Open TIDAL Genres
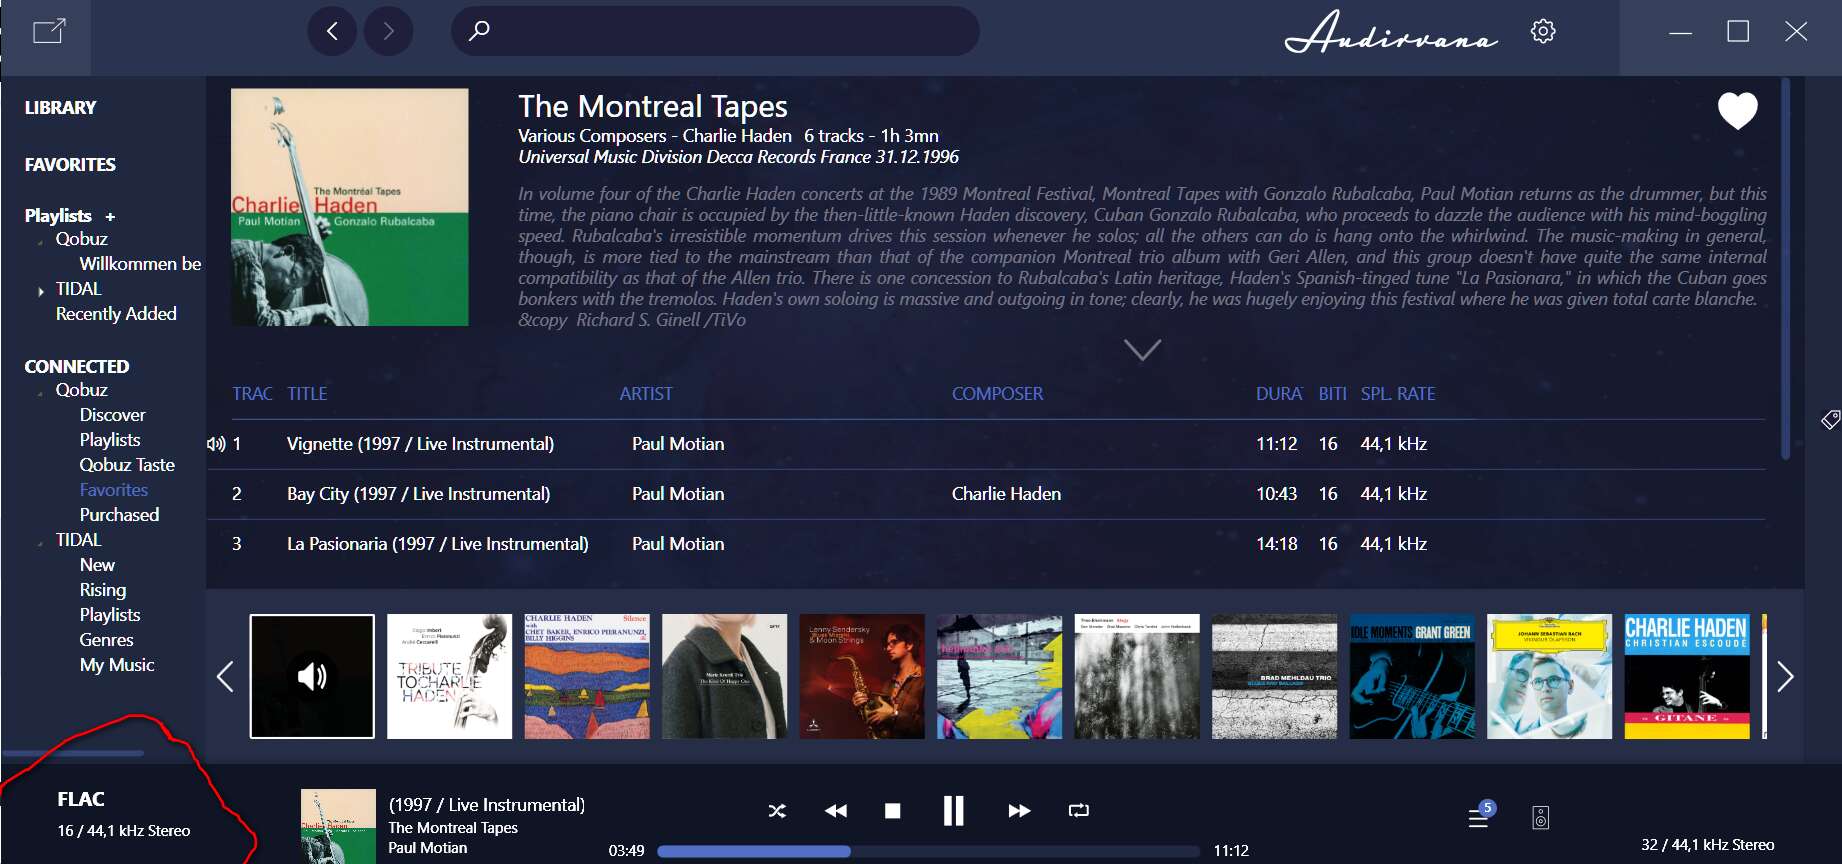 tap(106, 639)
